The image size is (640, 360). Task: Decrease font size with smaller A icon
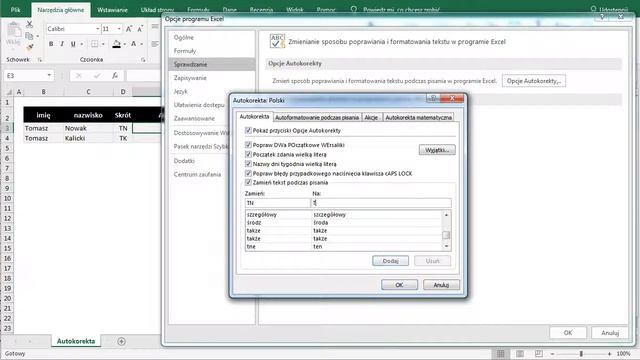coord(140,29)
